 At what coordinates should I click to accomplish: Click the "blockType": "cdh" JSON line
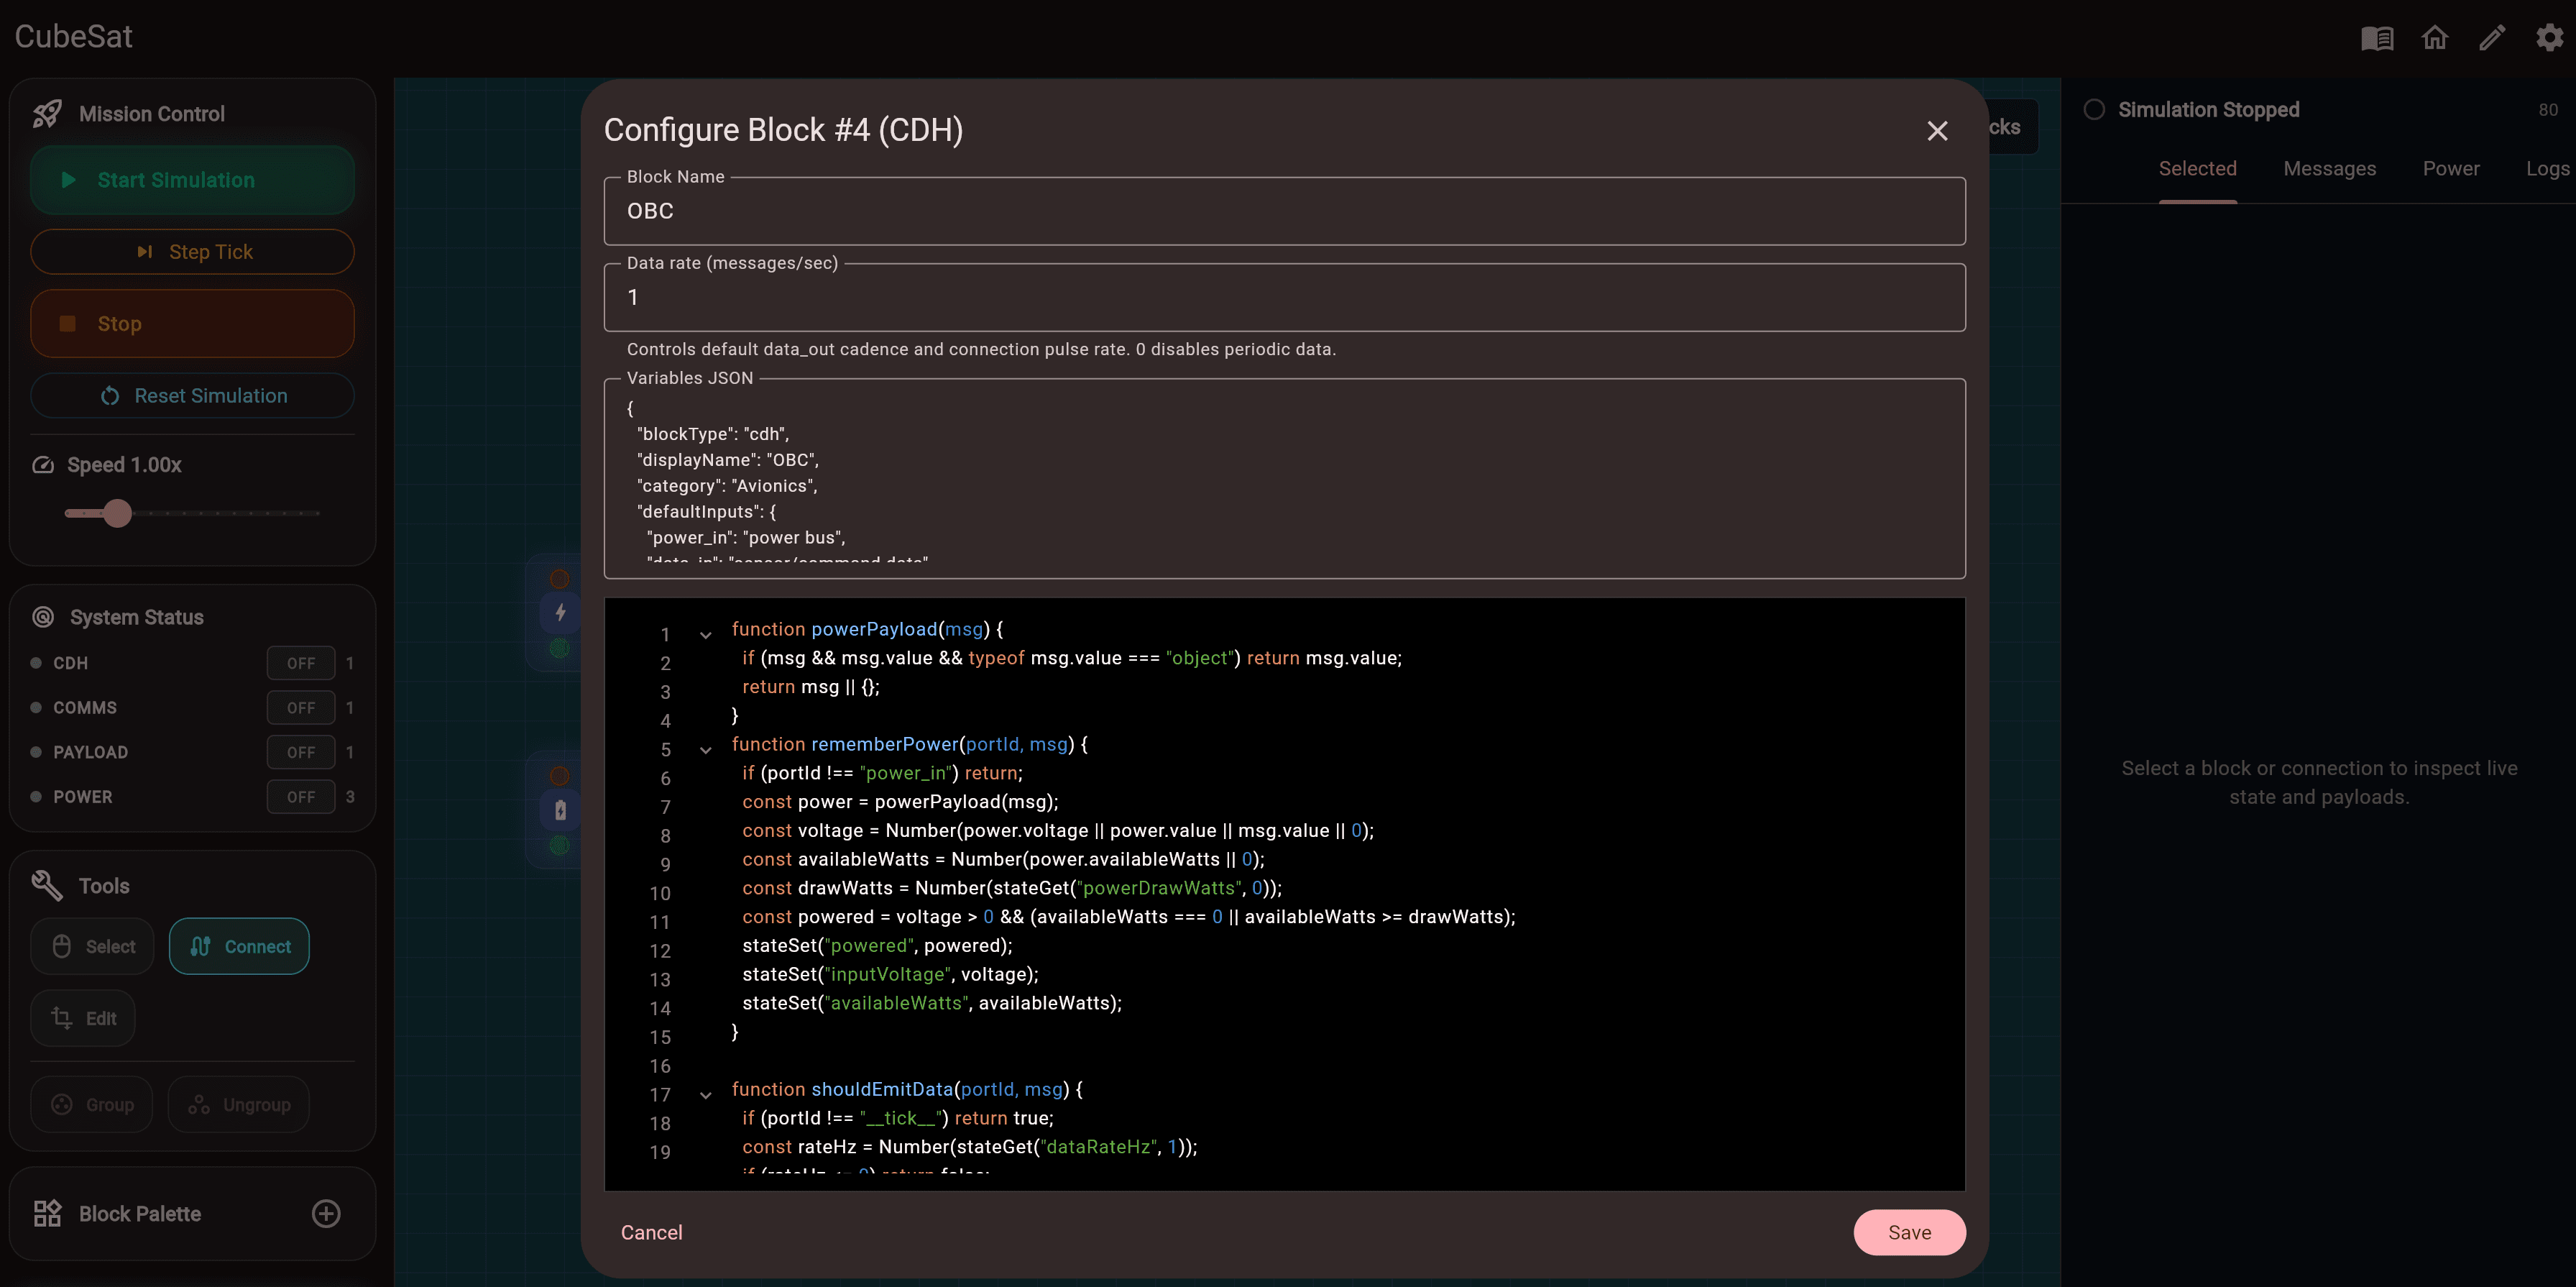click(x=713, y=434)
